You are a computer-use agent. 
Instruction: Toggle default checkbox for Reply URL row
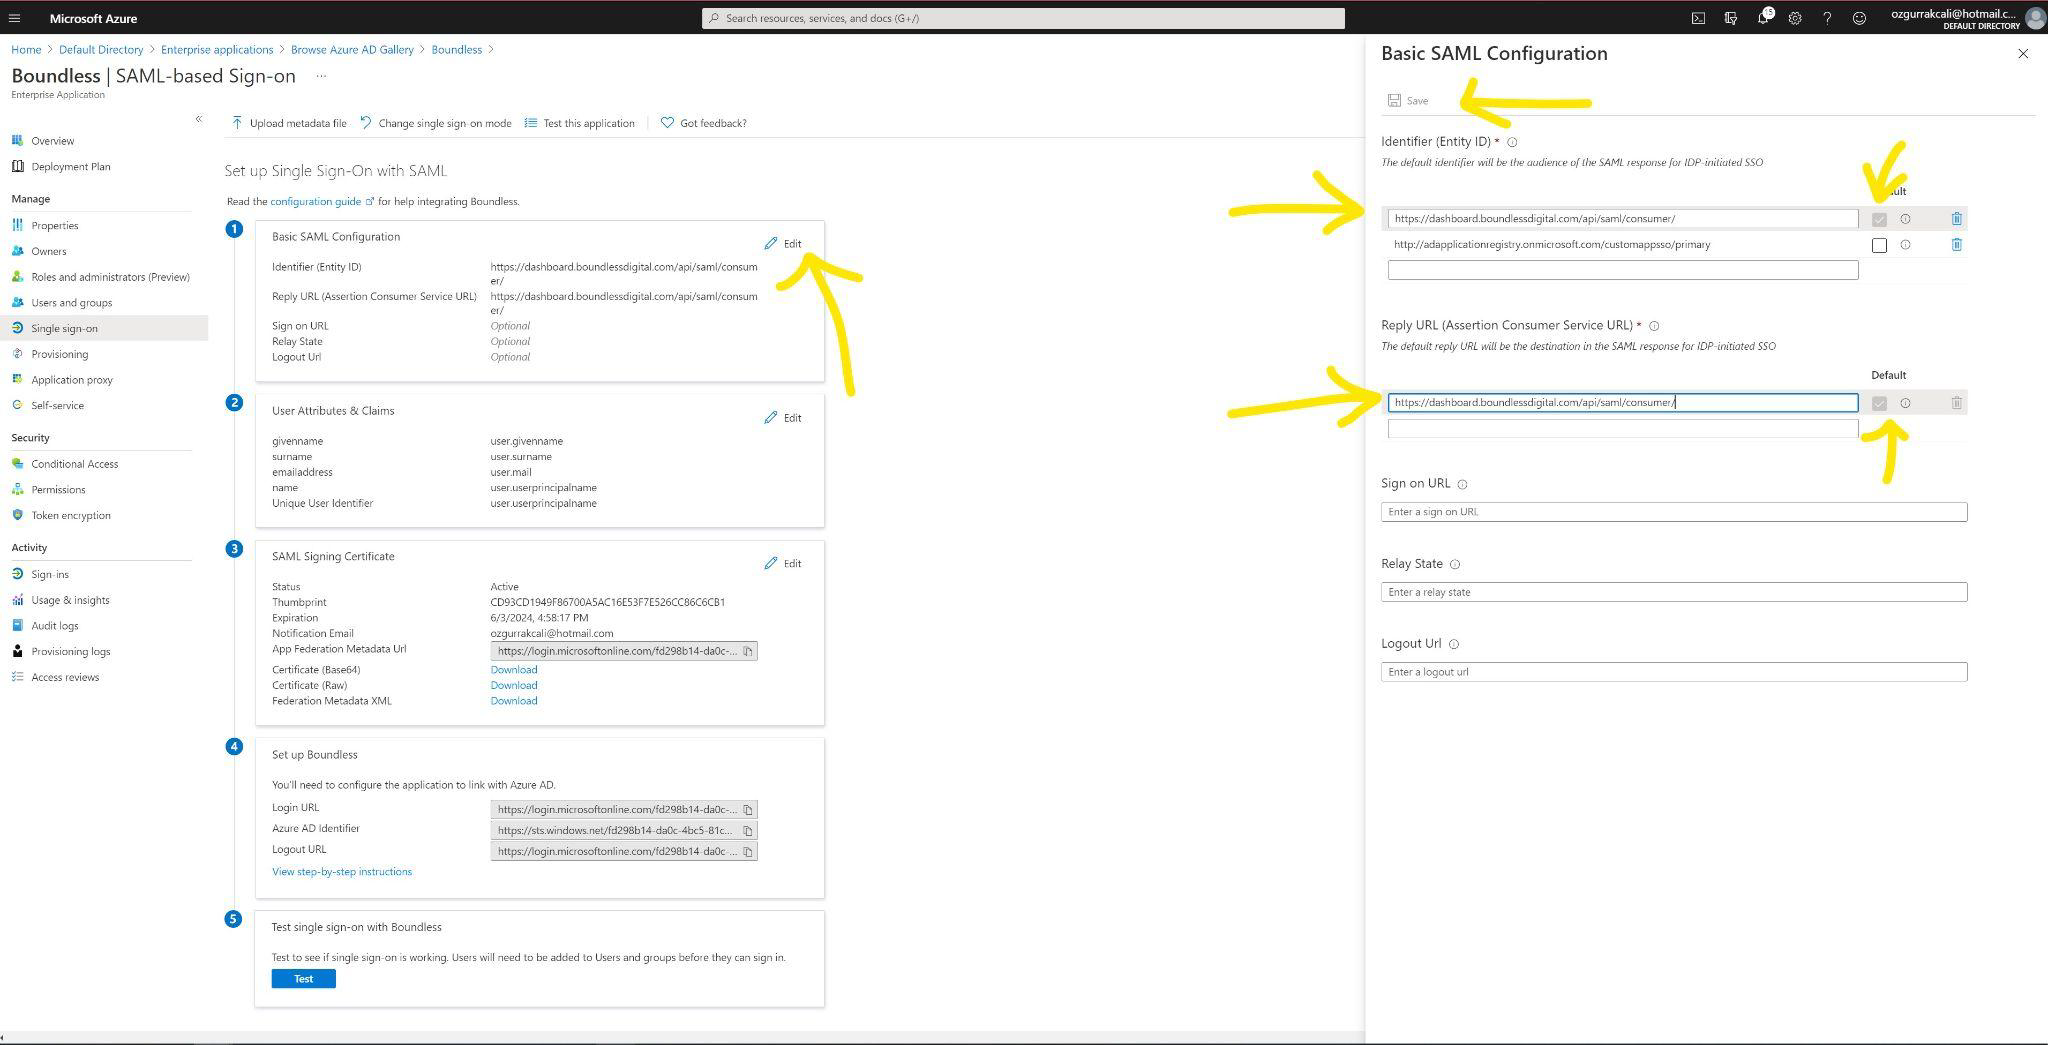pyautogui.click(x=1879, y=403)
